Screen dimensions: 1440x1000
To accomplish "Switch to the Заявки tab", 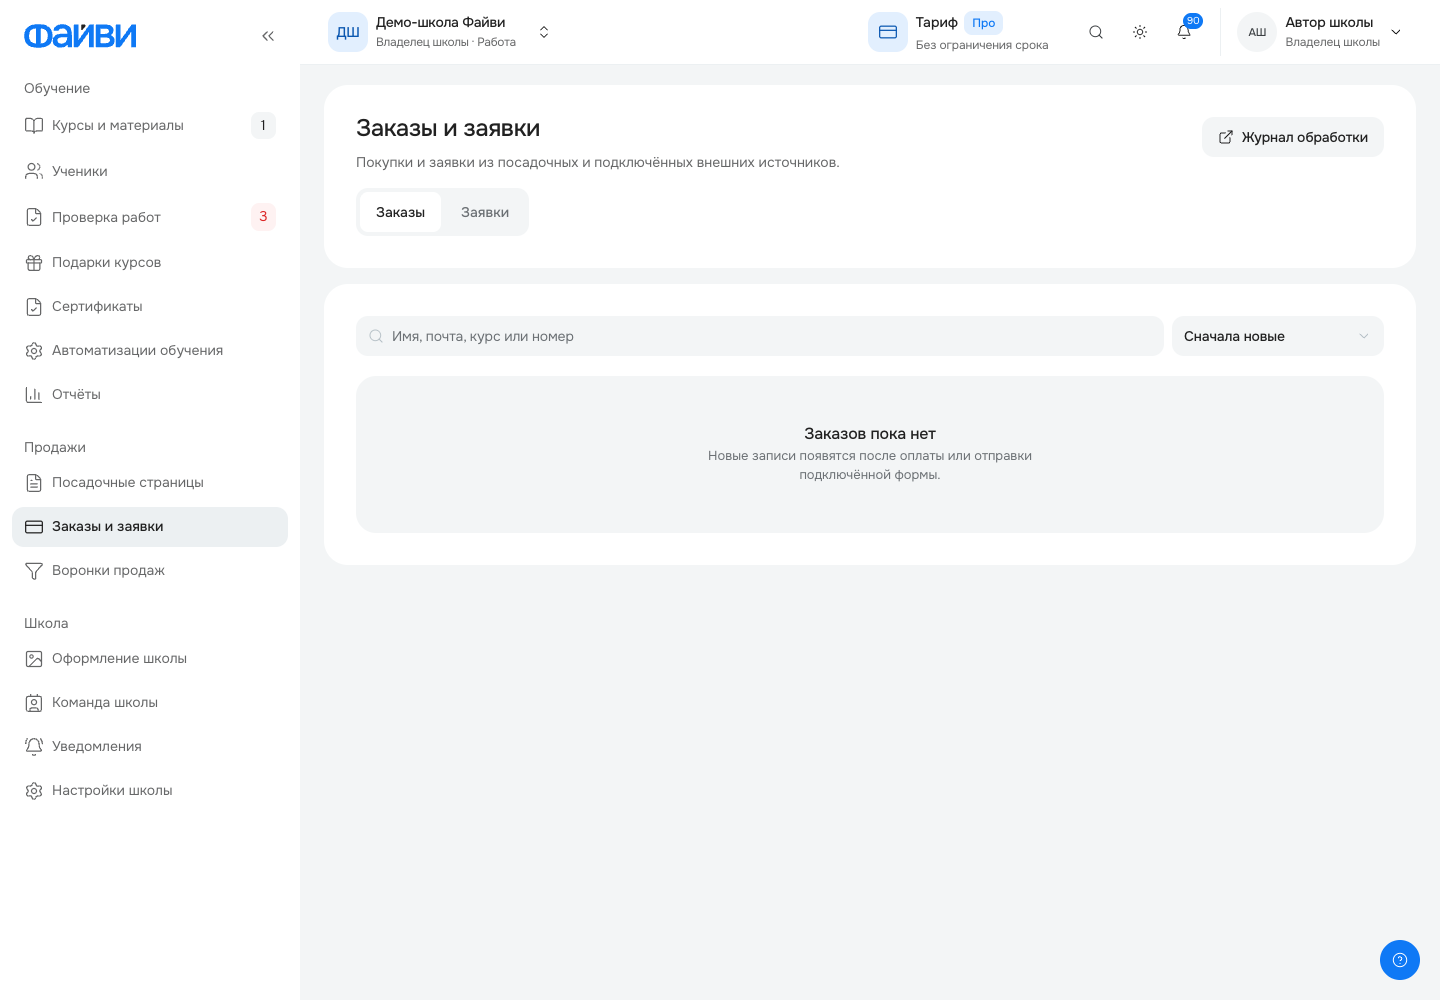I will click(x=485, y=212).
